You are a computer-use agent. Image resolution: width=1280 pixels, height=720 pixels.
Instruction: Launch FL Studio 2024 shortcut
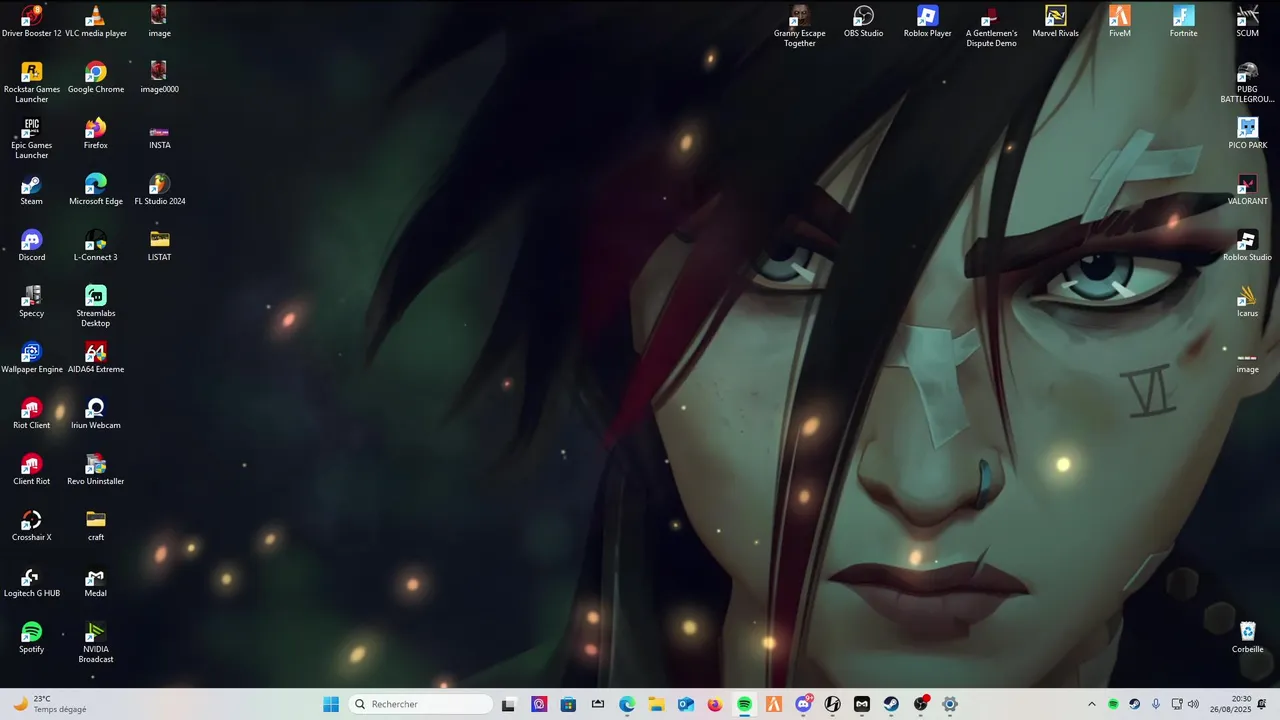pyautogui.click(x=159, y=189)
